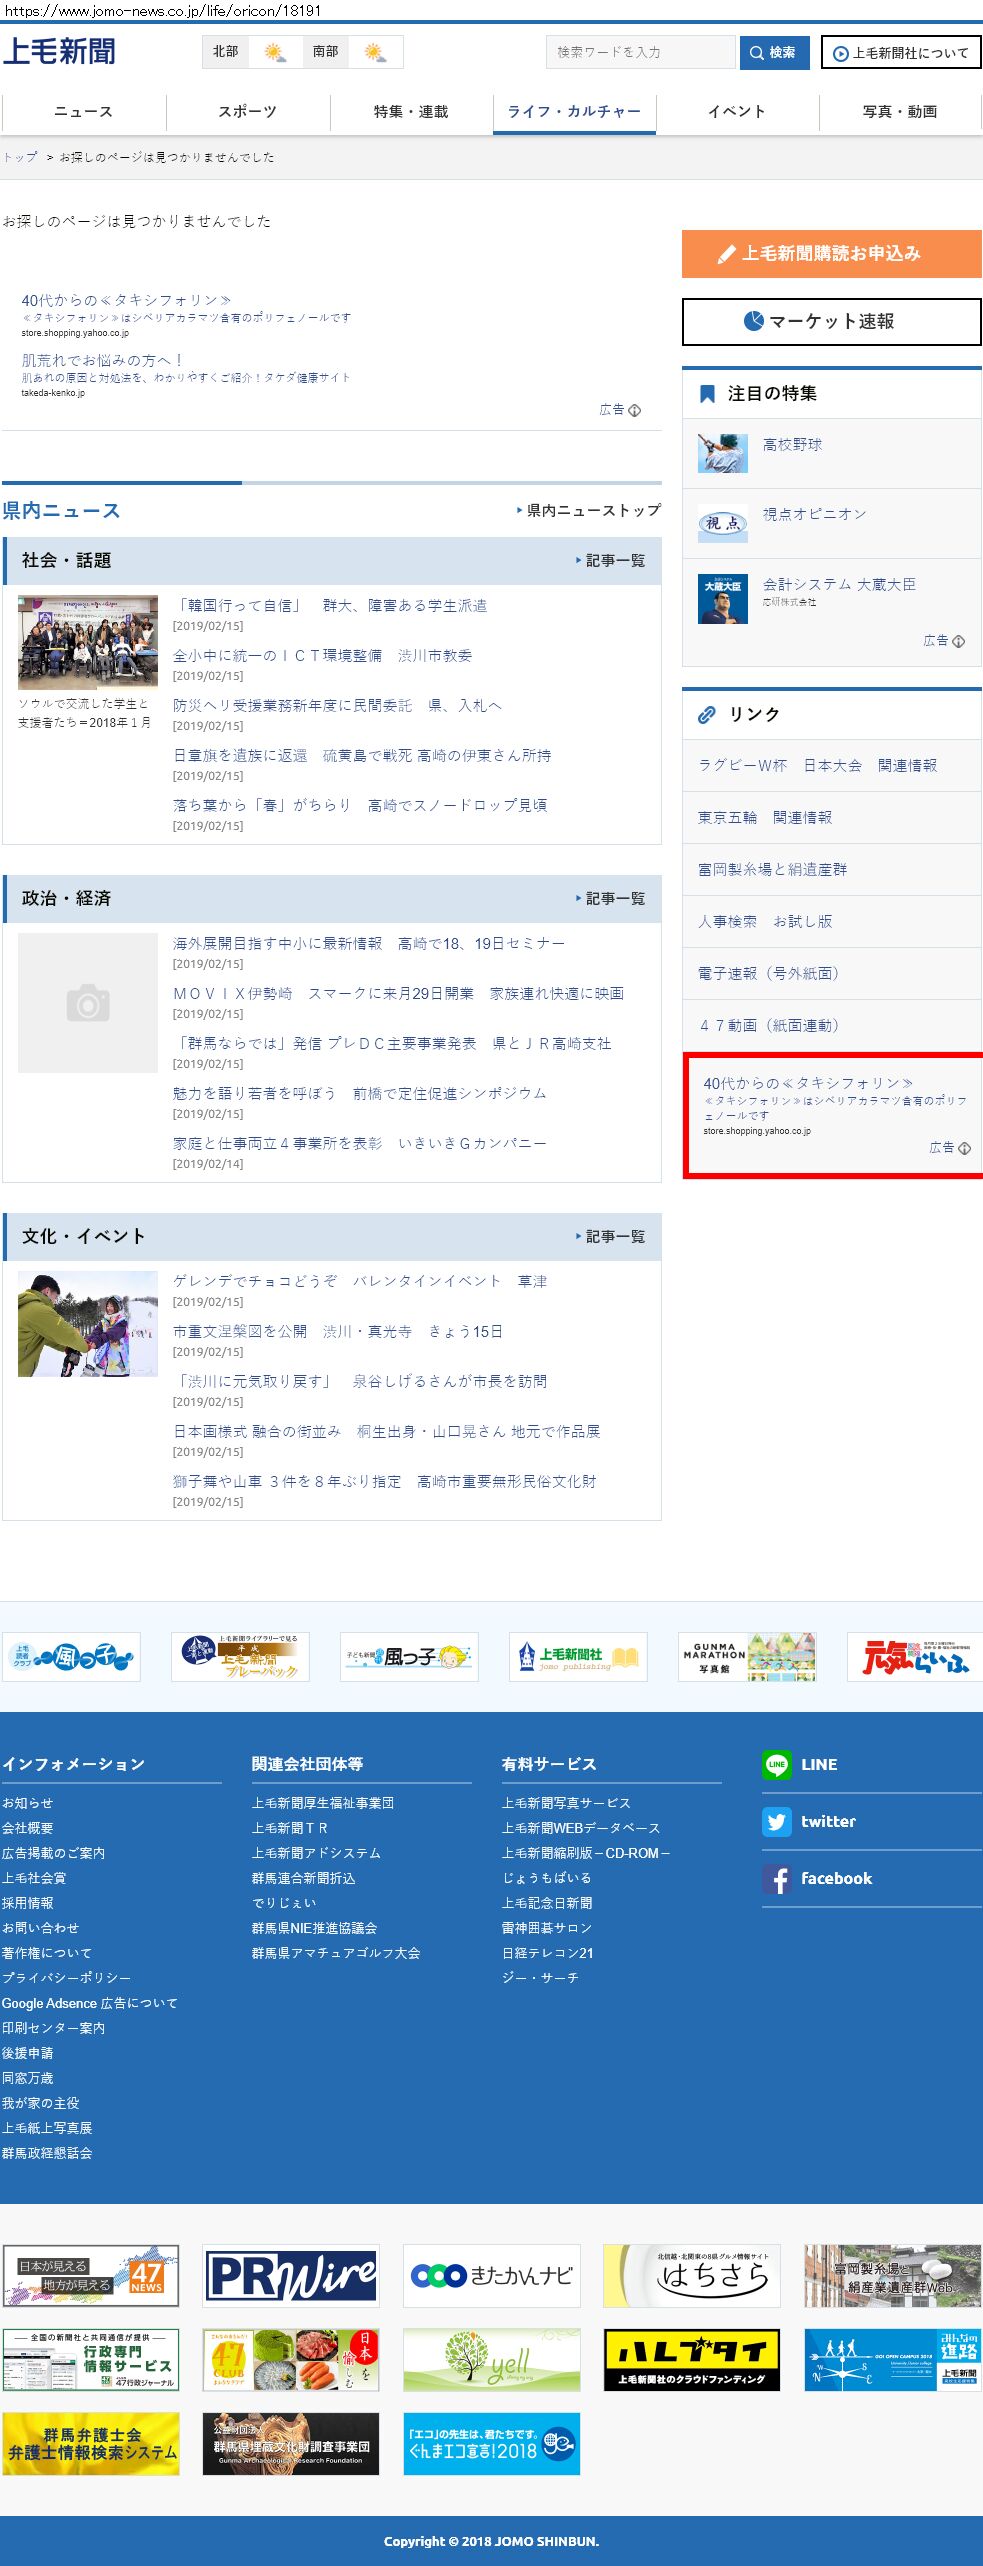983x2566 pixels.
Task: Click the 南部 weather sun icon
Action: coord(375,52)
